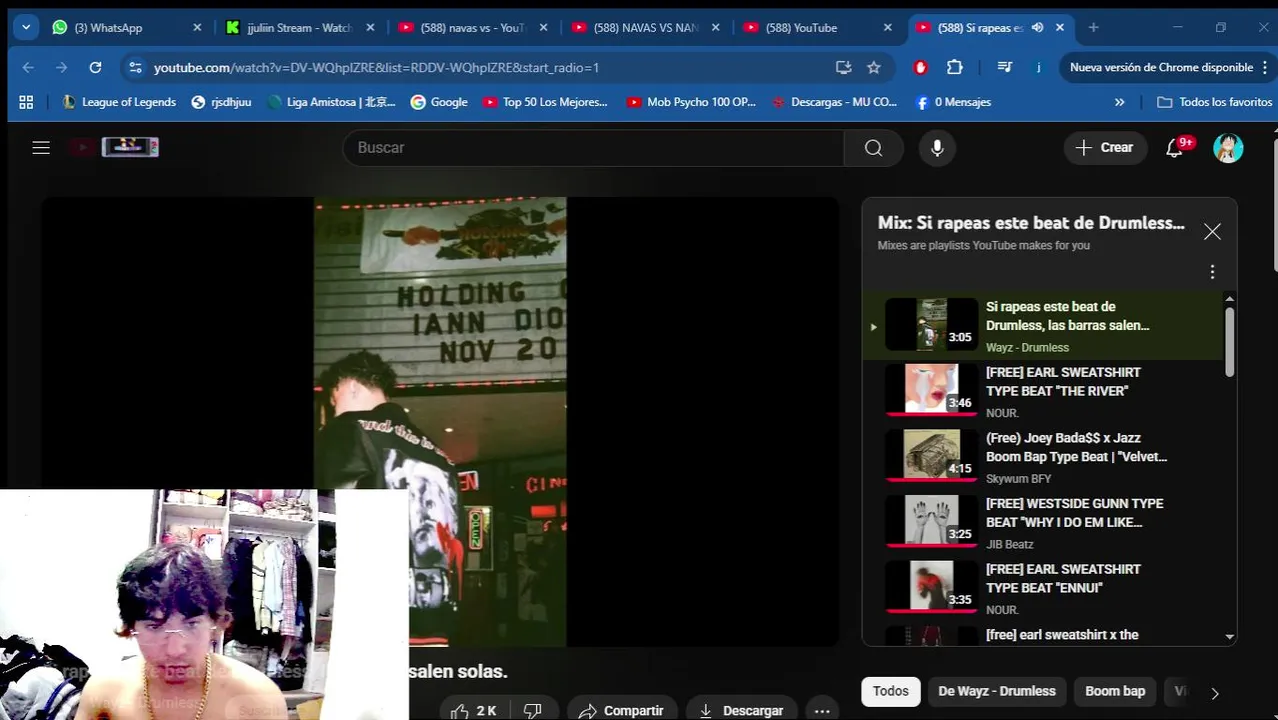
Task: Open the notifications bell
Action: click(1176, 148)
